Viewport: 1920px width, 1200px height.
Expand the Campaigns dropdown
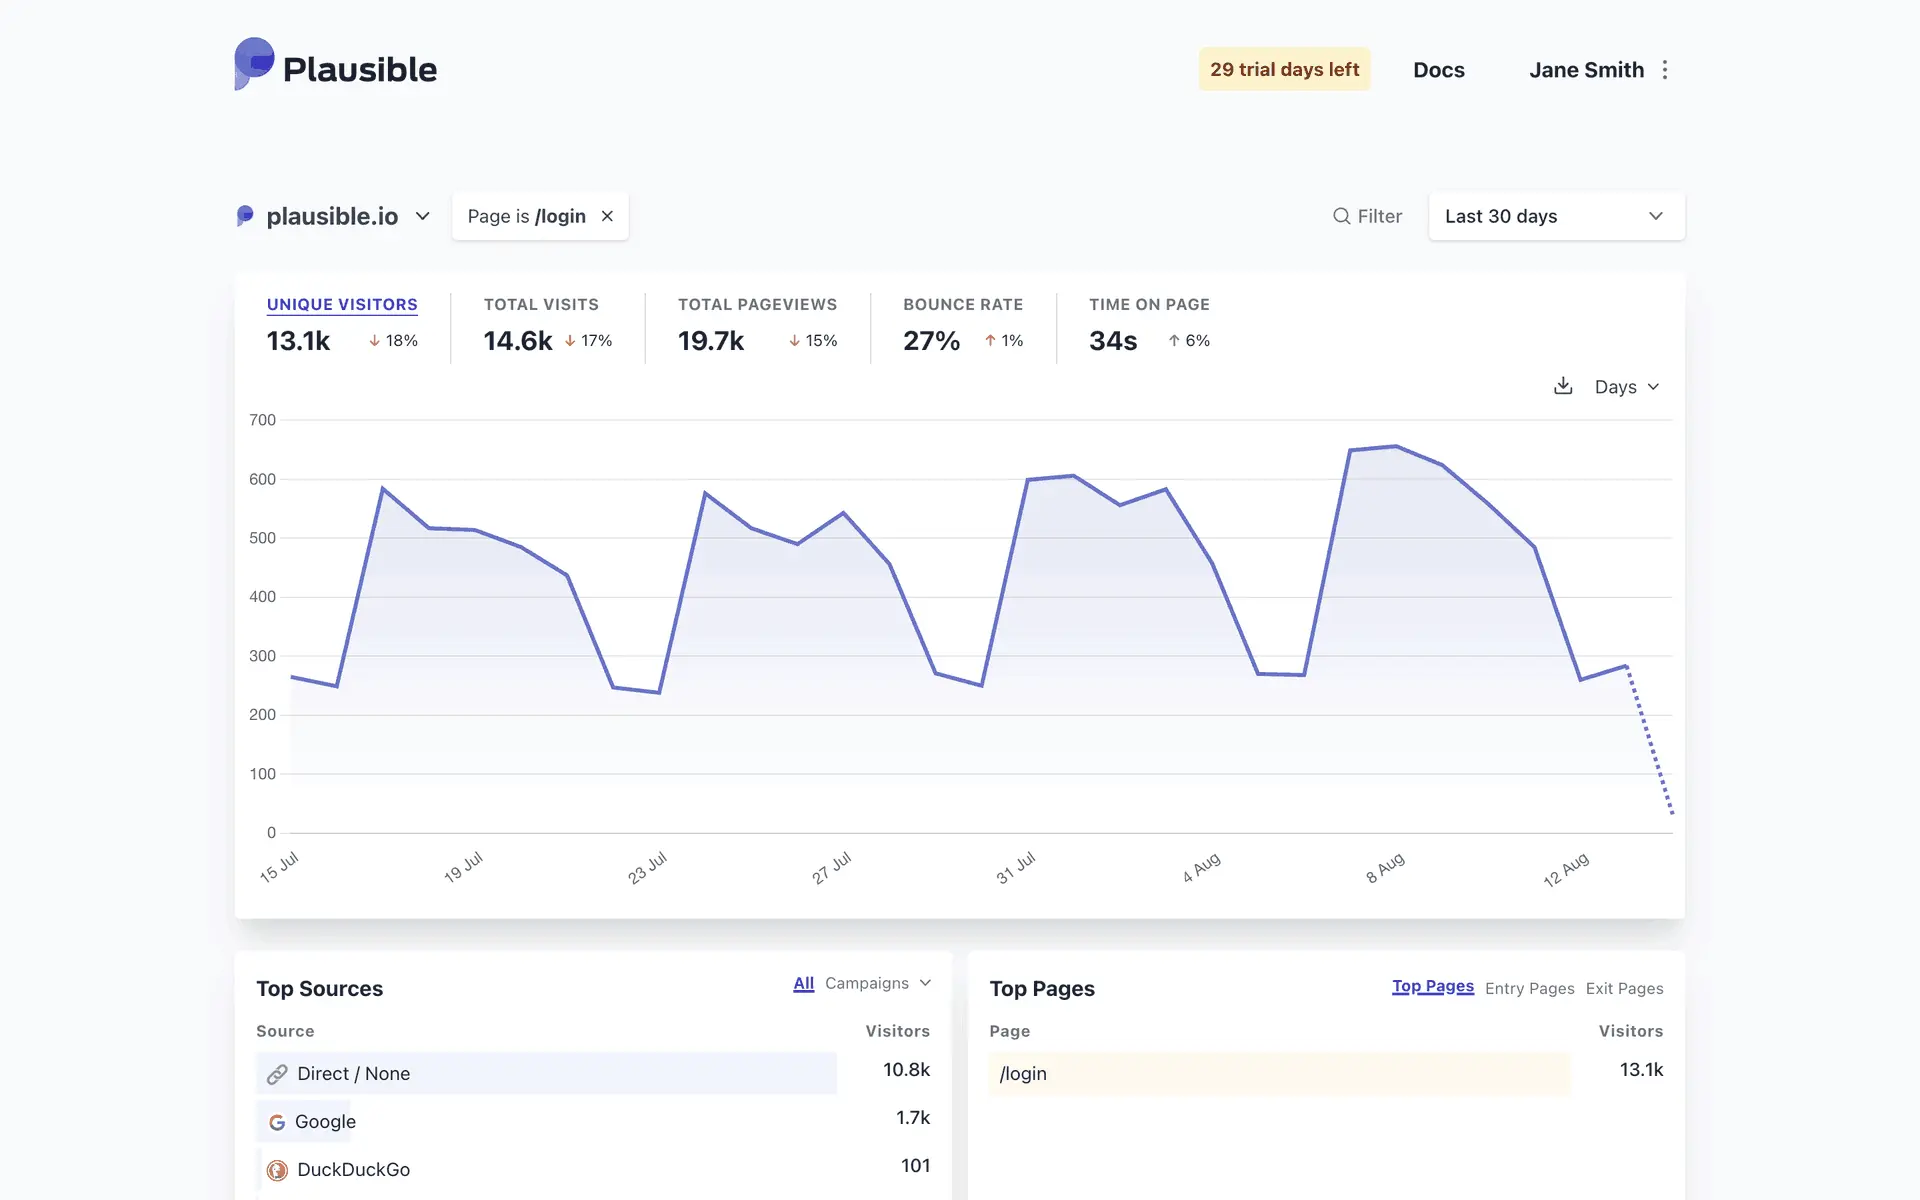[877, 983]
